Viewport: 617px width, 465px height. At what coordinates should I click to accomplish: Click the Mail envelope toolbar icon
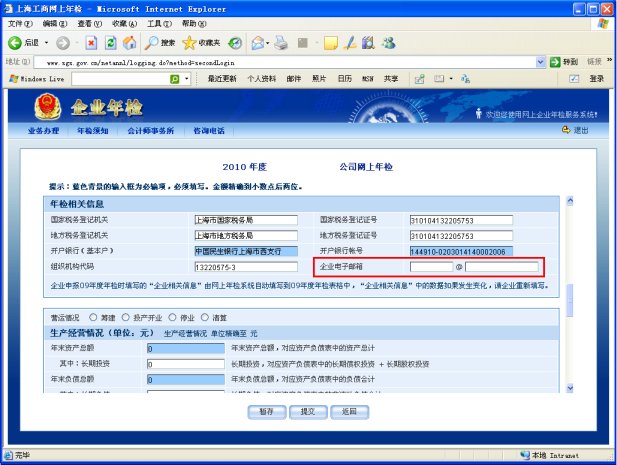258,43
